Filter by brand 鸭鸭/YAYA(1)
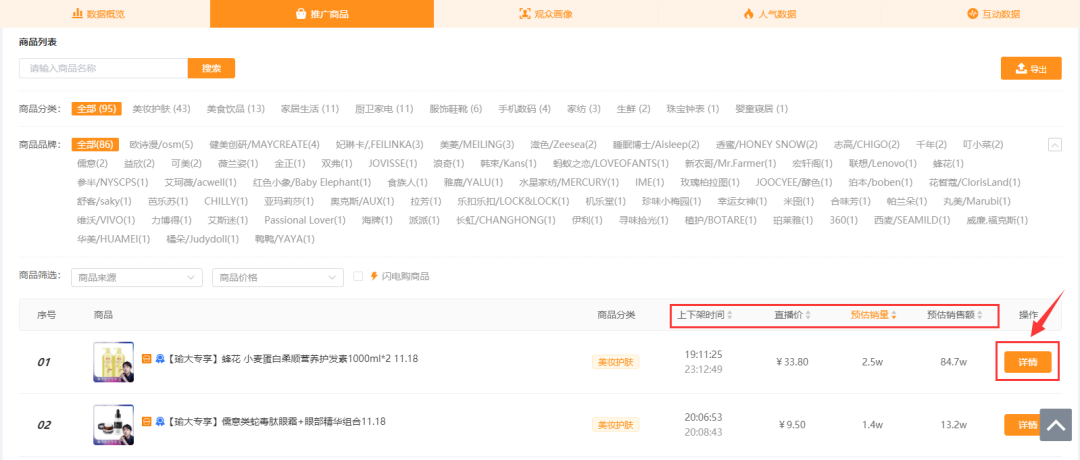 coord(284,239)
